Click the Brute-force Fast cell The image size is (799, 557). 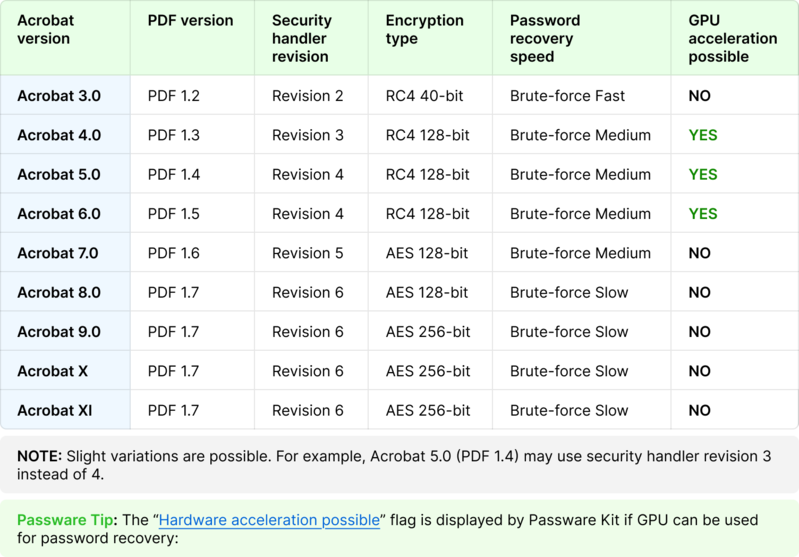click(567, 96)
